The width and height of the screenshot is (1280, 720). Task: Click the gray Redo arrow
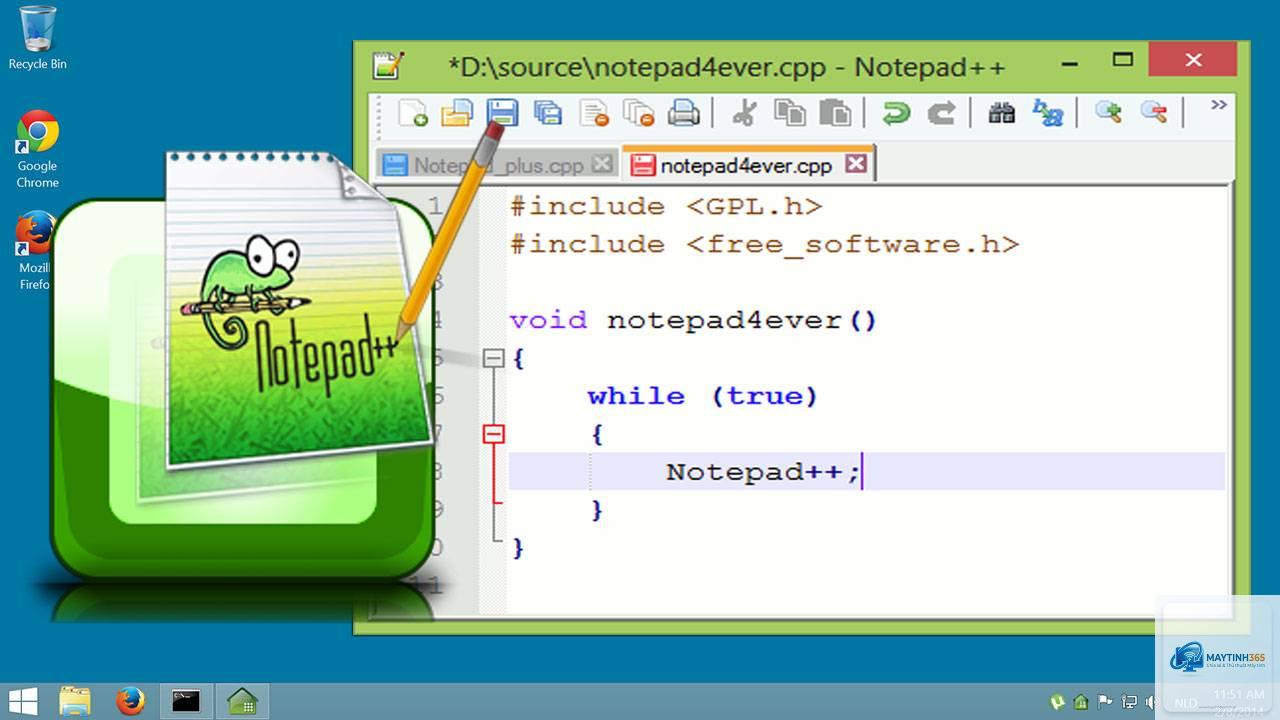[x=941, y=112]
